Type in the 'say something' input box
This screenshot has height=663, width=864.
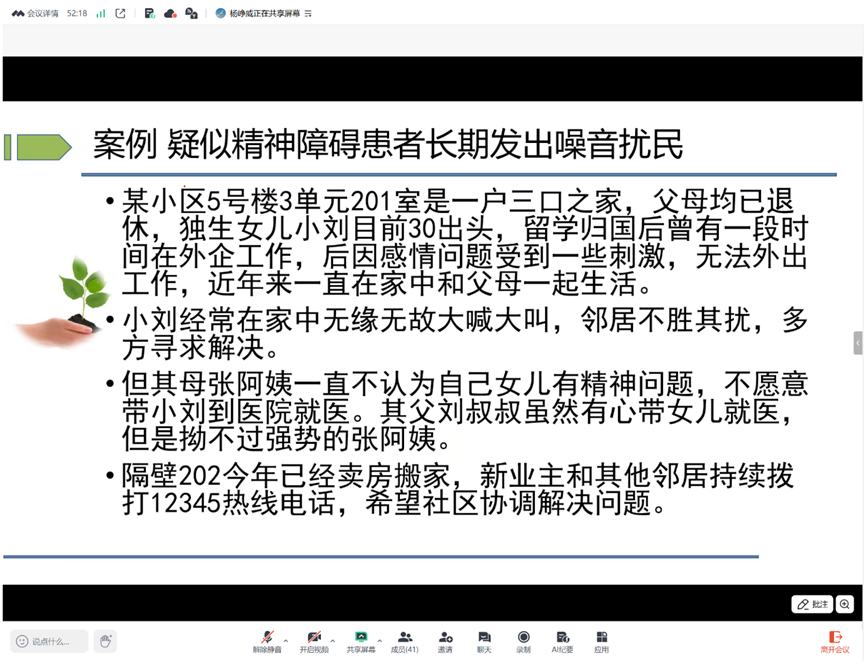(x=50, y=641)
